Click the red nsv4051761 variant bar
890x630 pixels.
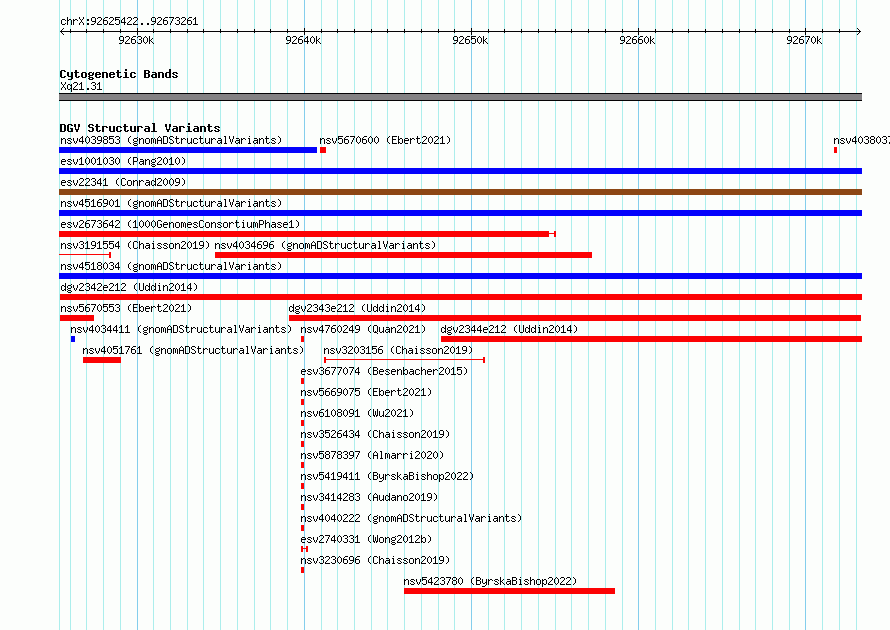pos(102,360)
